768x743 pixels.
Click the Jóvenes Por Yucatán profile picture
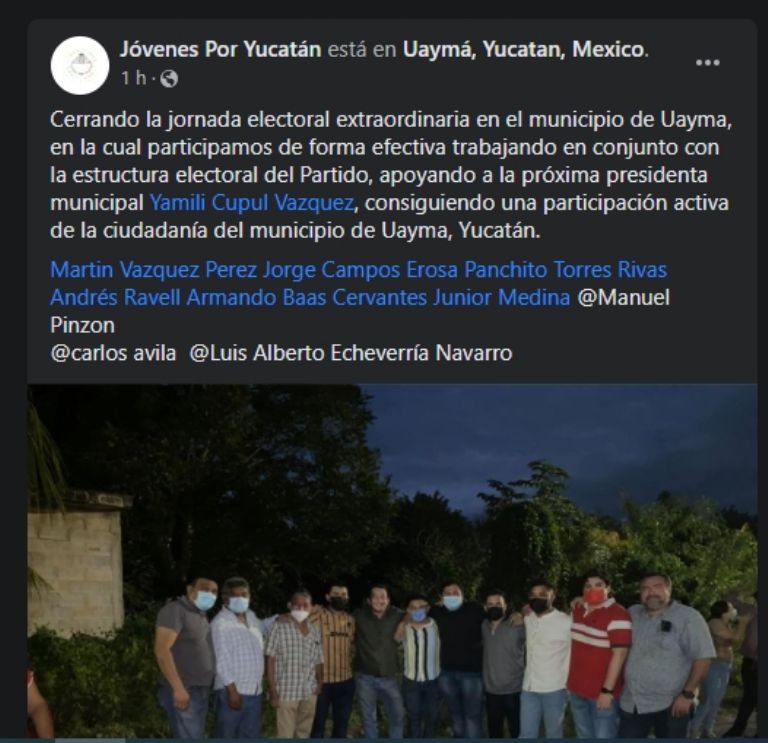coord(80,65)
